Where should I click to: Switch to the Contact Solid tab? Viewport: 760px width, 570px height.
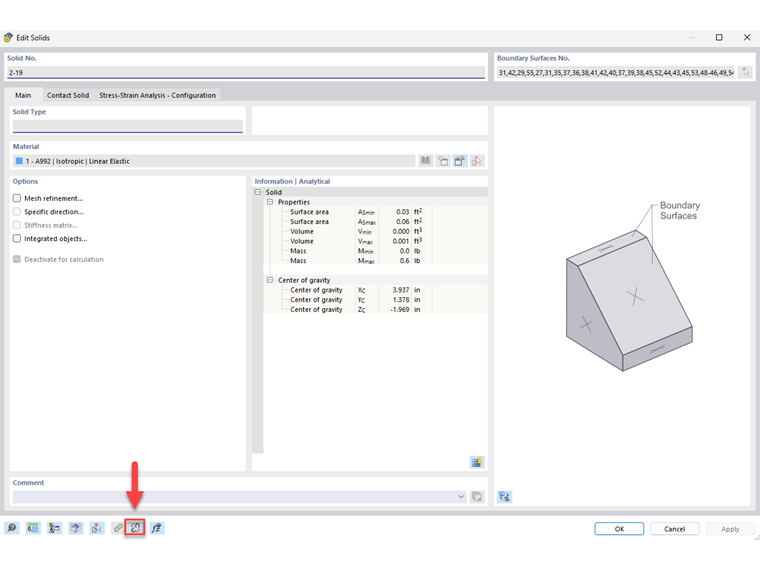click(68, 95)
